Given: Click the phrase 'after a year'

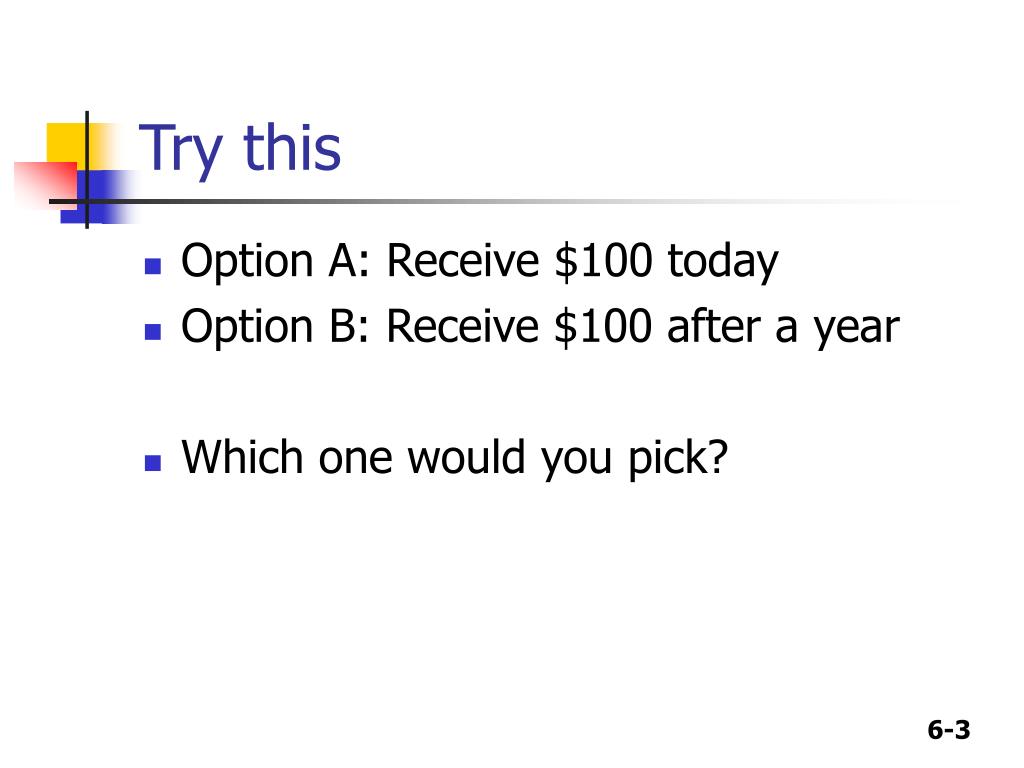Looking at the screenshot, I should pyautogui.click(x=783, y=328).
